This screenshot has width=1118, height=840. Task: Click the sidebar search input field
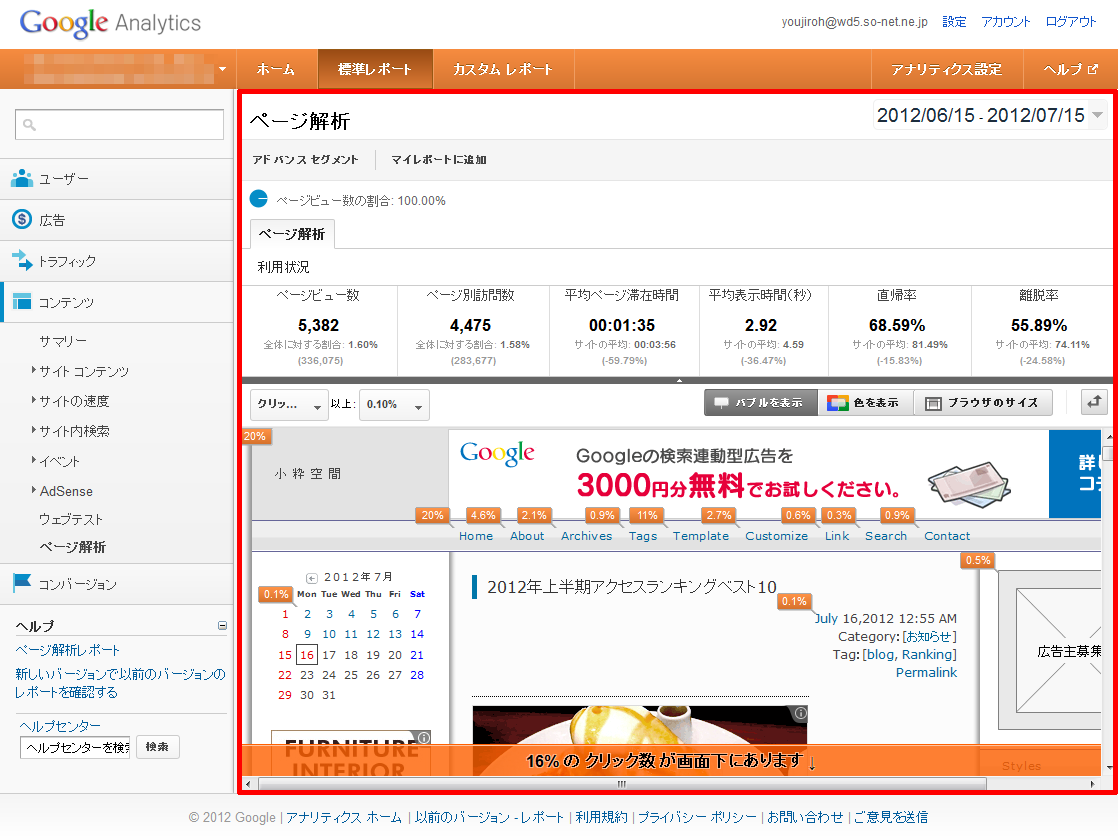119,125
